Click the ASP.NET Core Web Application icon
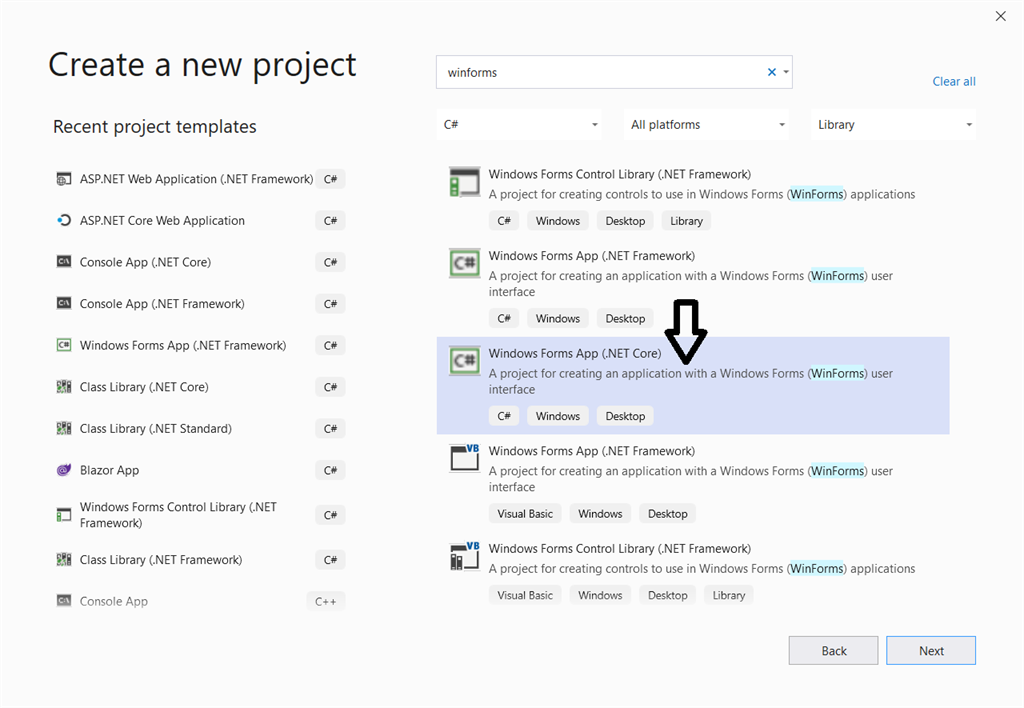The image size is (1024, 708). click(x=64, y=221)
